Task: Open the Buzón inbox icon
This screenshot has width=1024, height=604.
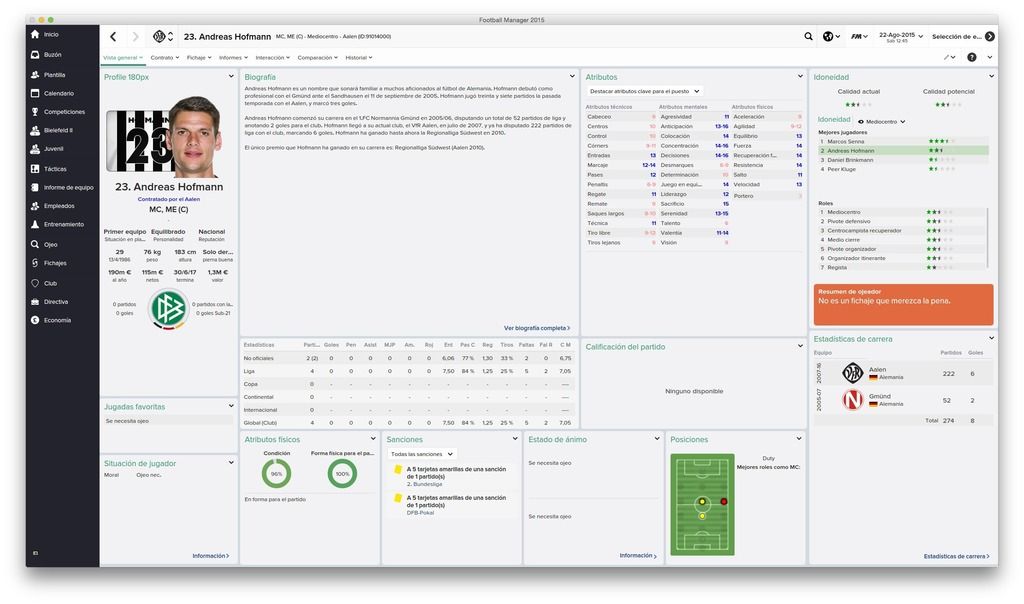Action: pos(35,54)
